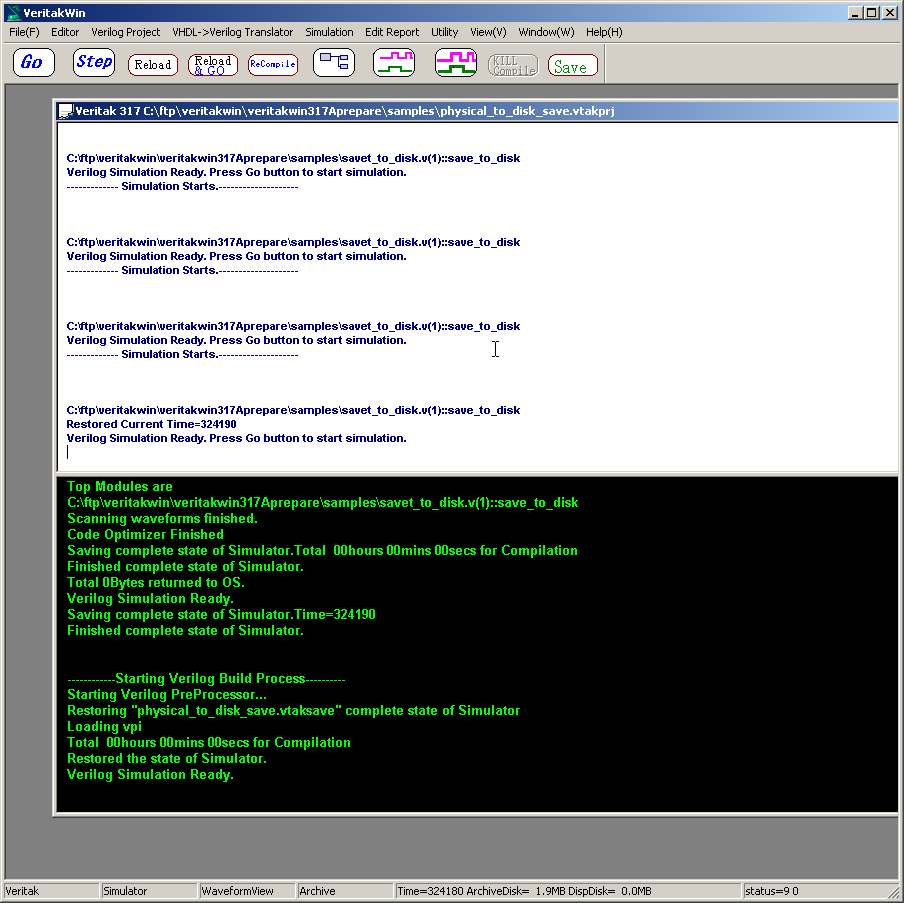Click the WaveformView status bar pane
This screenshot has width=904, height=903.
pos(247,891)
